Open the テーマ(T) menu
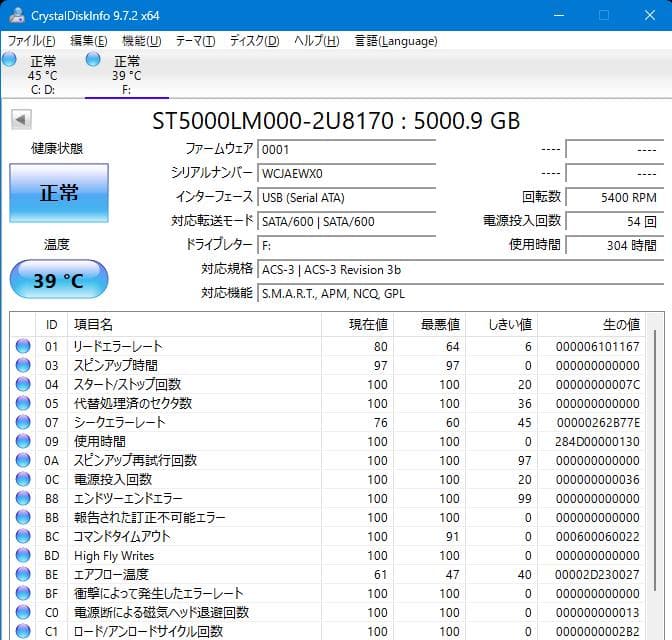672x640 pixels. point(195,41)
